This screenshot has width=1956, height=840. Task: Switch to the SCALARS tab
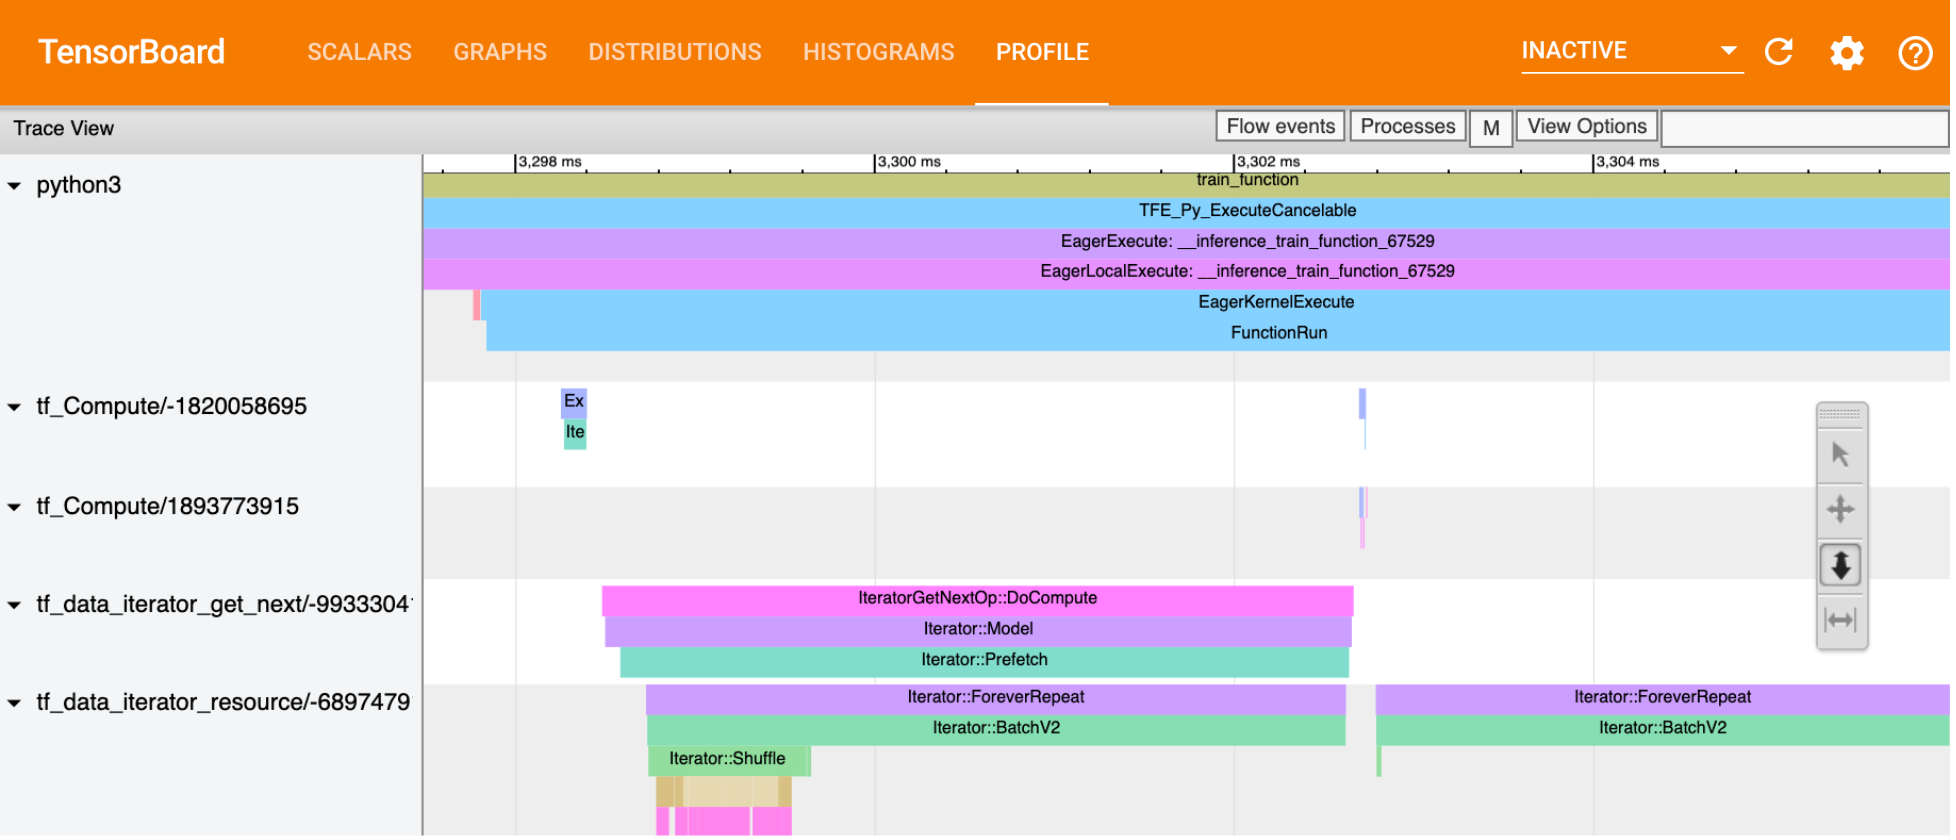coord(359,52)
